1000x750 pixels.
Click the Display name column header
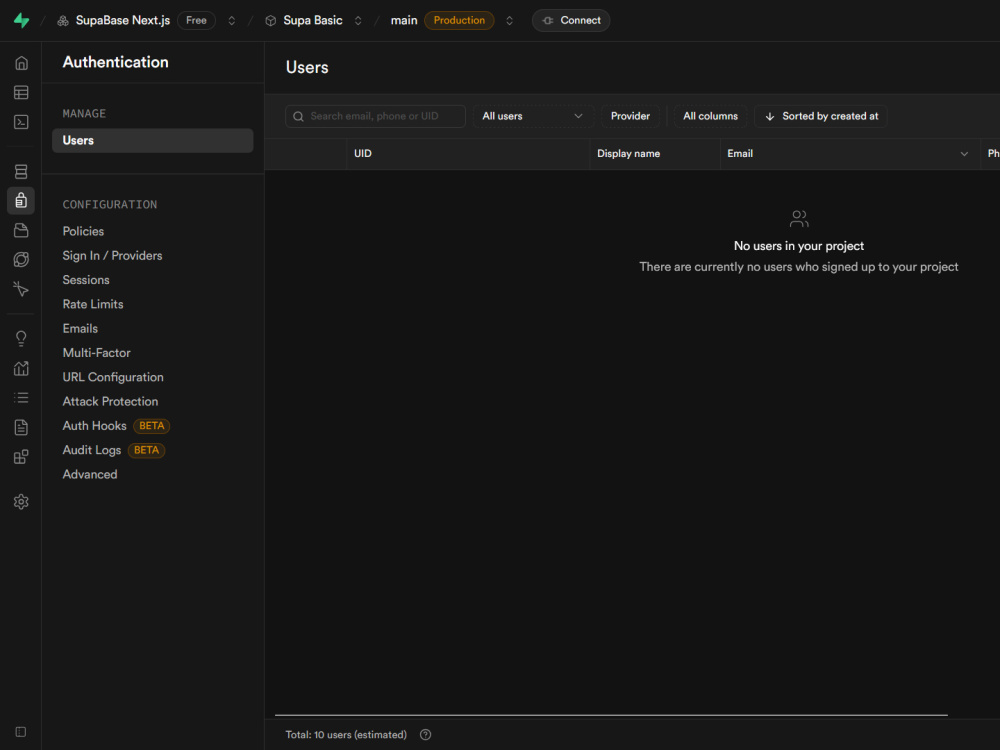(x=655, y=154)
